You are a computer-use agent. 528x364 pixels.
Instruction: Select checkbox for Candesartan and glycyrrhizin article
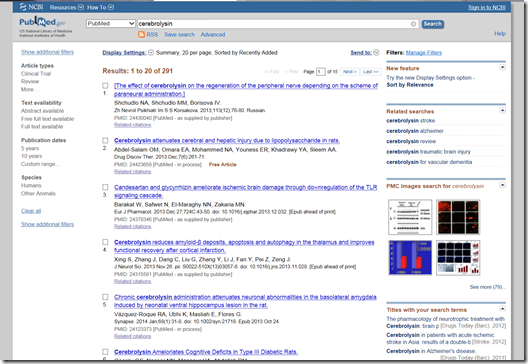point(105,187)
